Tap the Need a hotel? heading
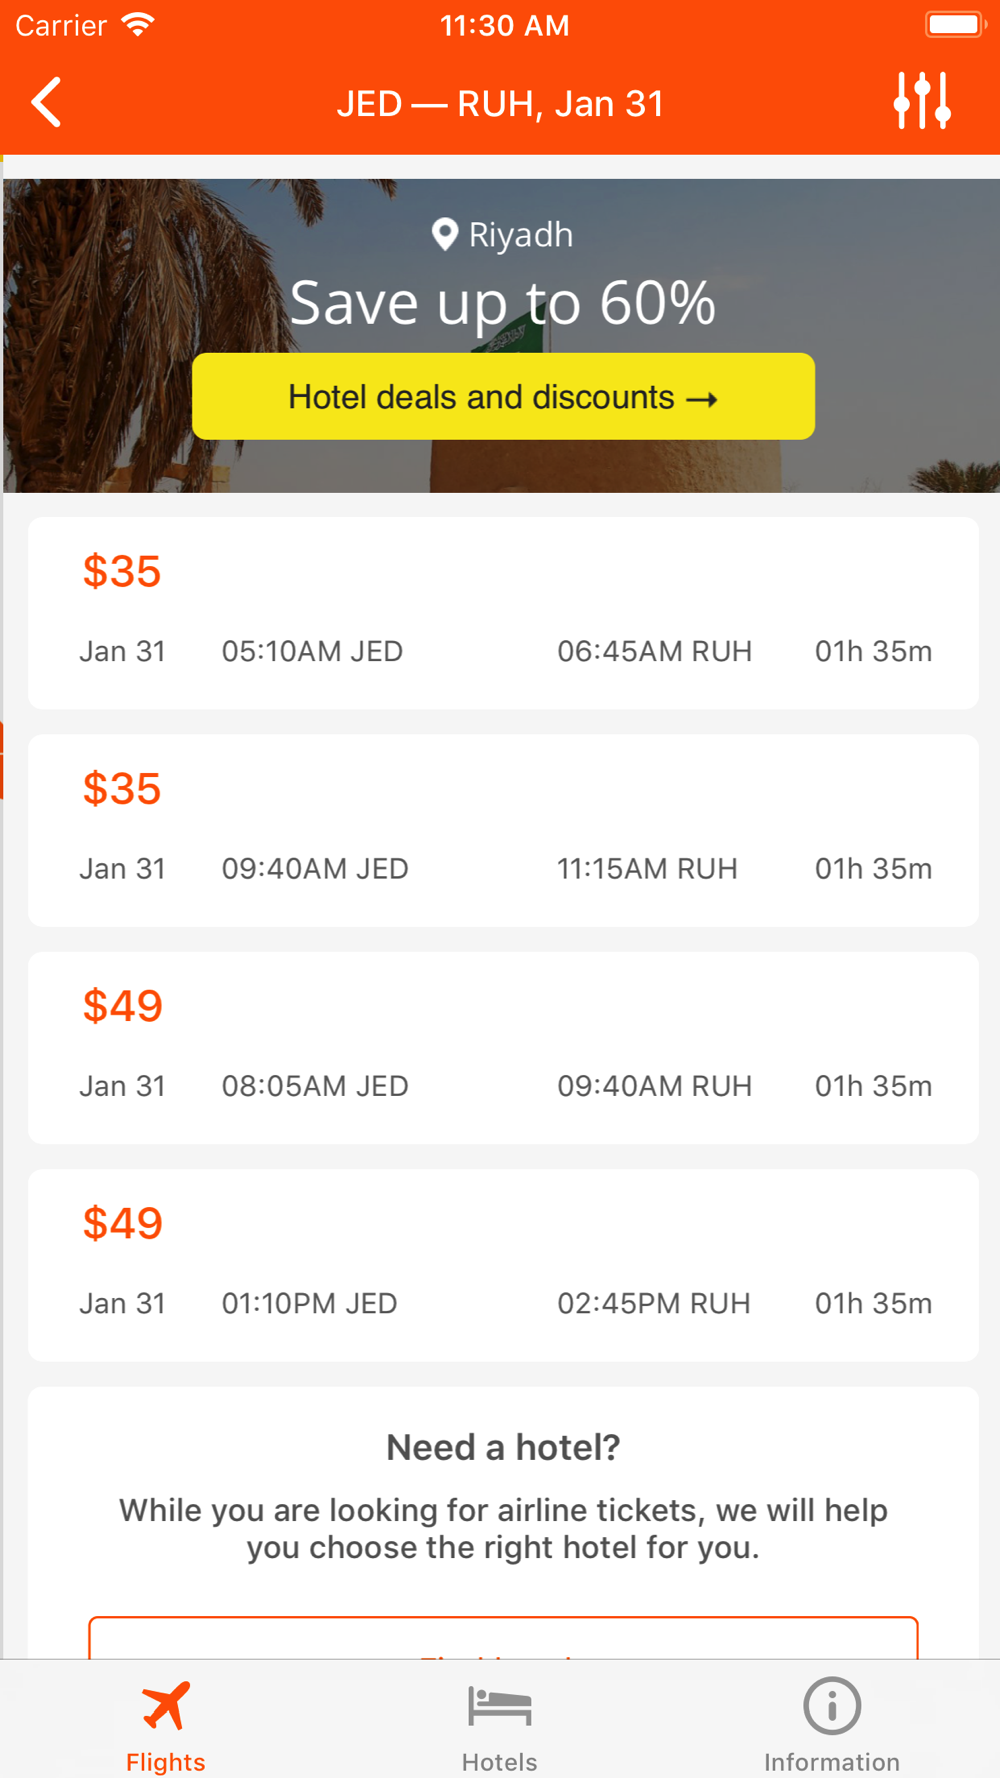Screen dimensions: 1000x1778 point(503,1447)
